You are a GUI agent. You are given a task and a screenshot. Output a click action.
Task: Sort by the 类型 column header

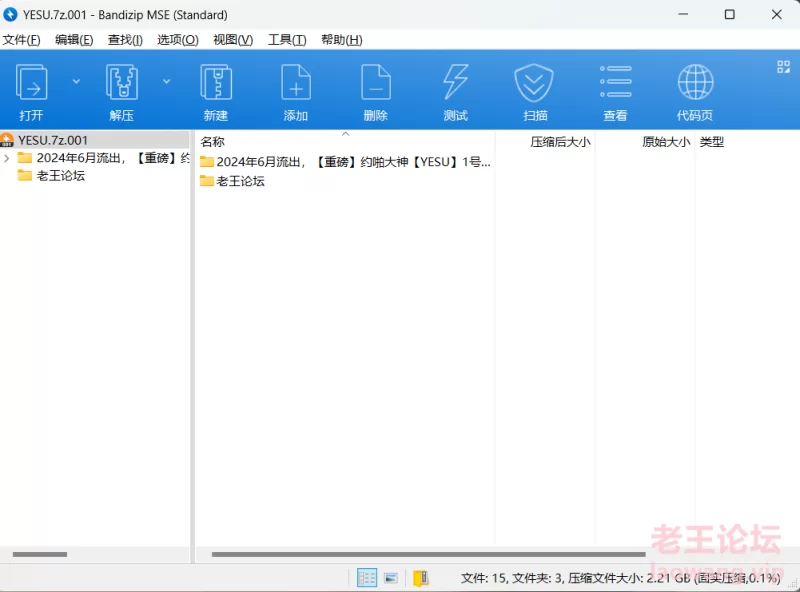click(712, 142)
